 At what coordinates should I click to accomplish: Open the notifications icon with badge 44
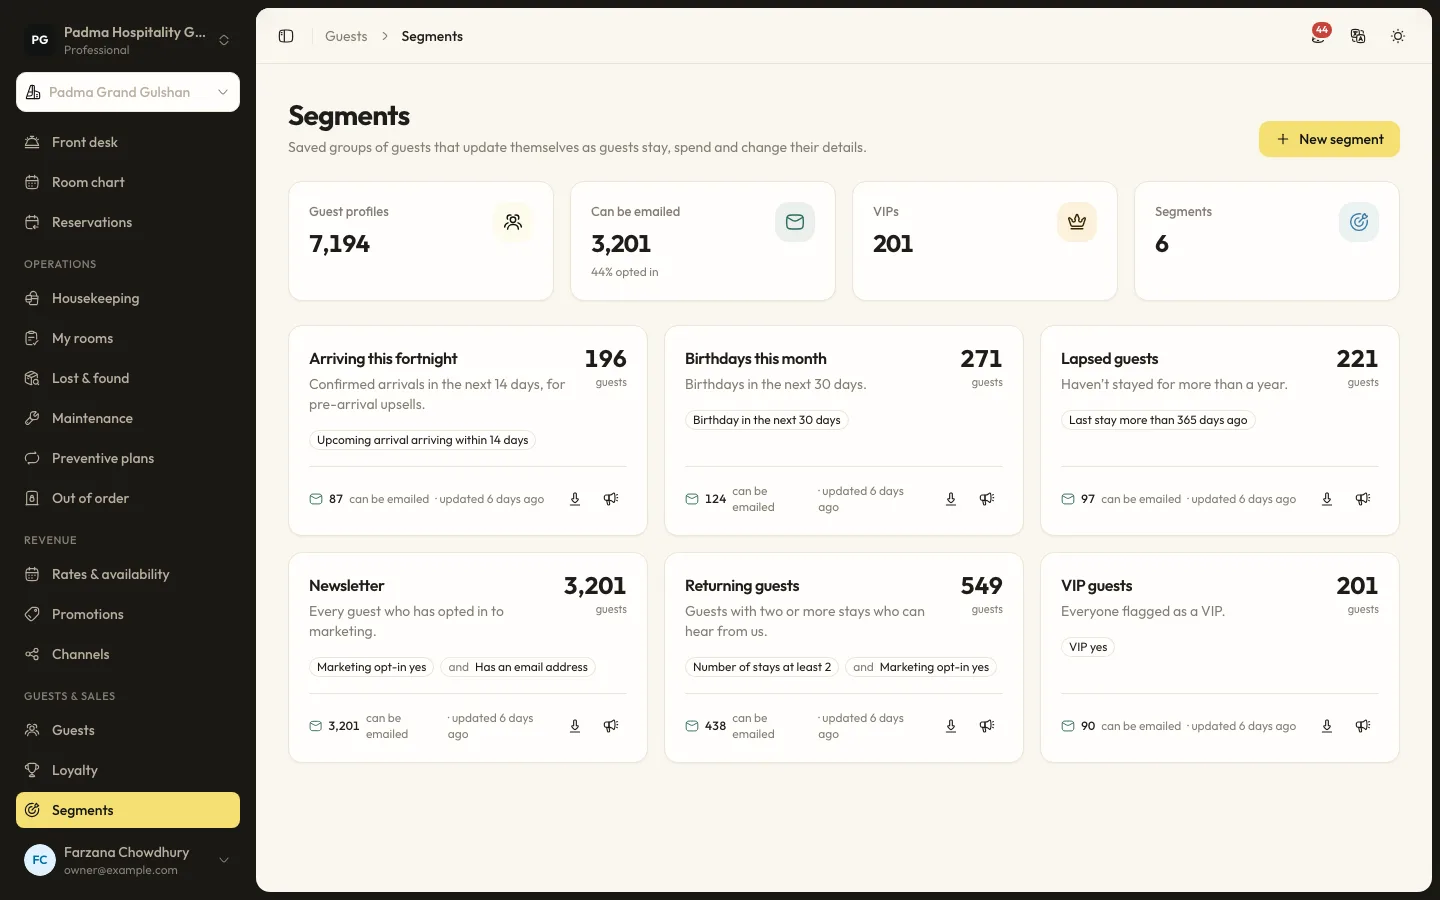[1320, 36]
